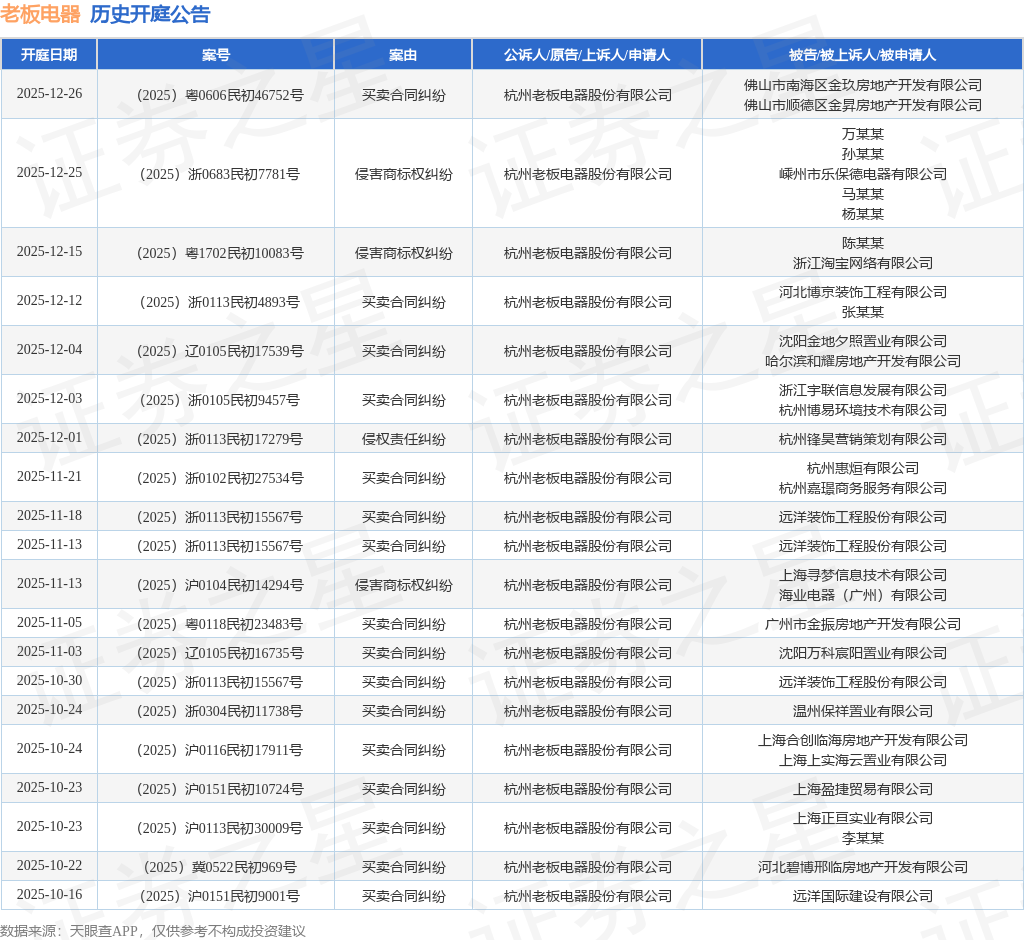Screen dimensions: 1024x940
Task: Click defendant 沈阳万科宸阳置业有限公司
Action: [x=863, y=653]
